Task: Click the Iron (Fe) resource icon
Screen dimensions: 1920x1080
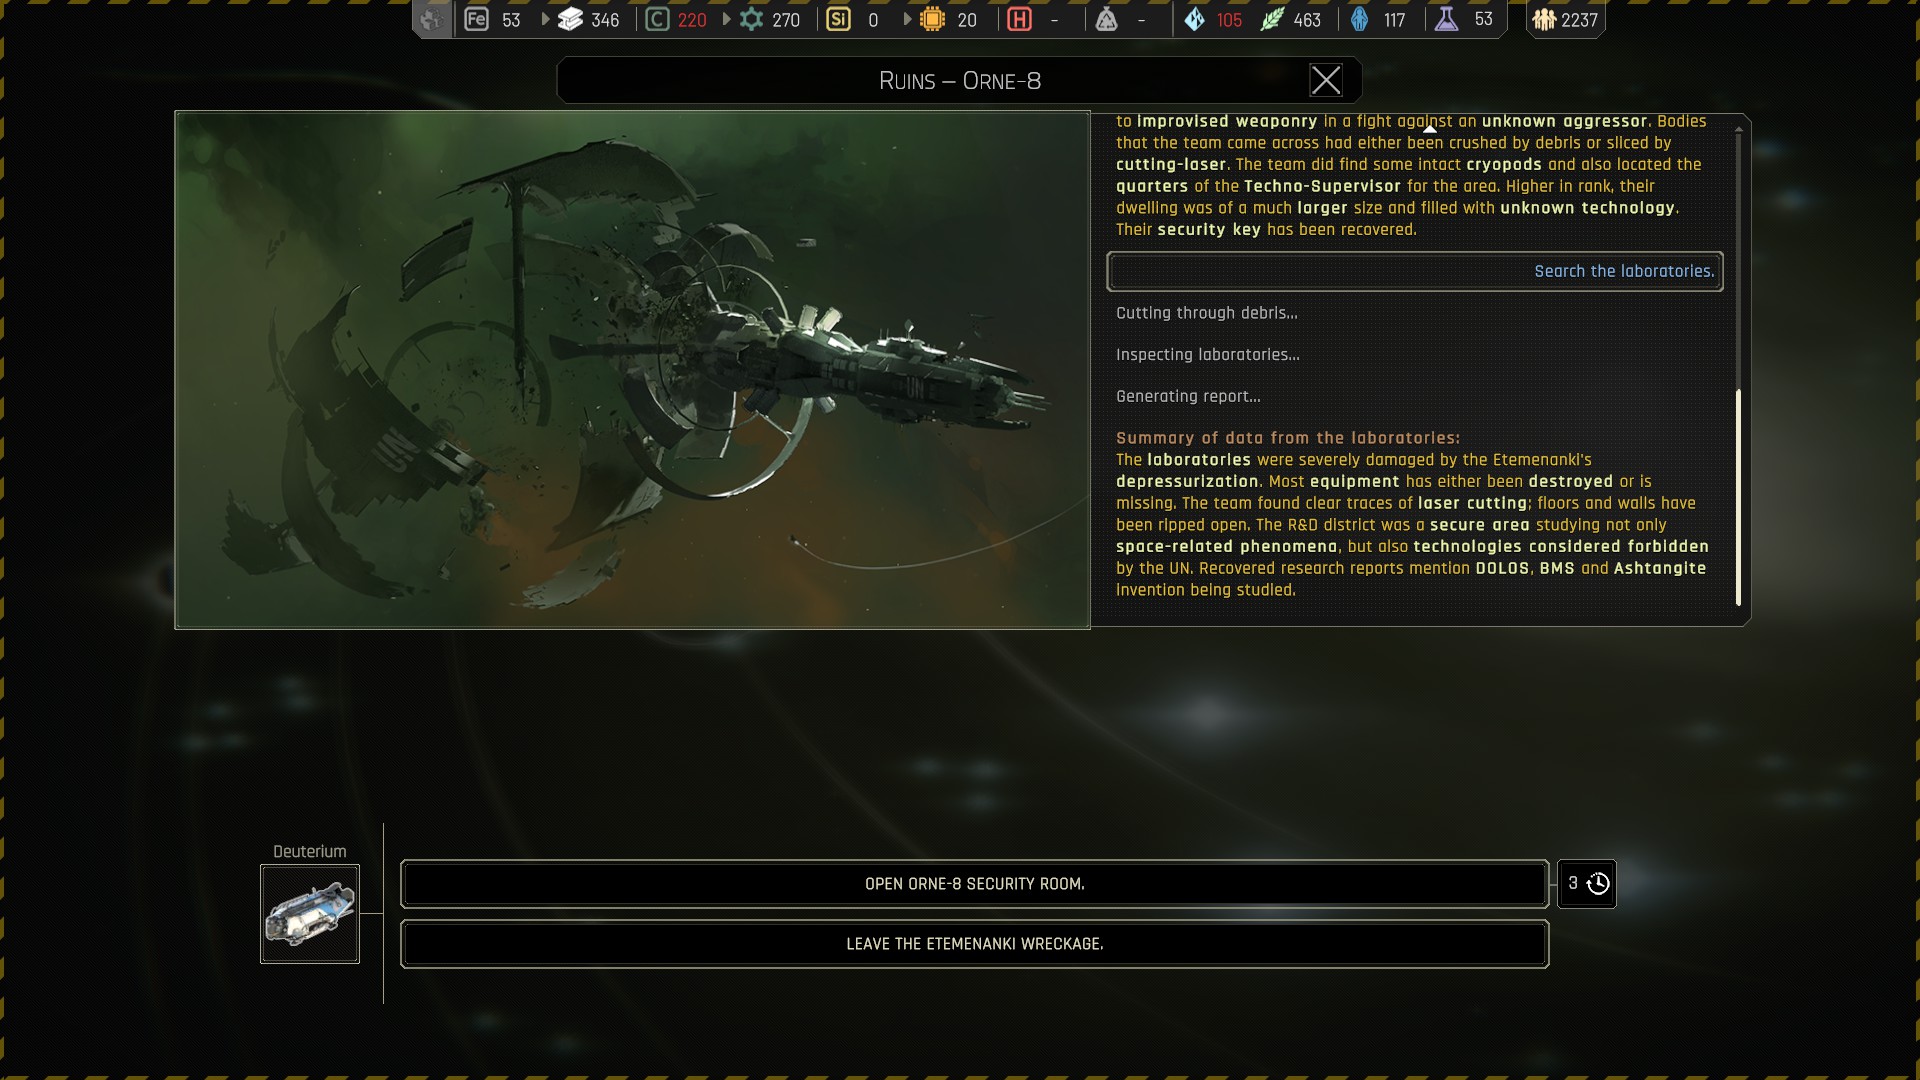Action: [477, 19]
